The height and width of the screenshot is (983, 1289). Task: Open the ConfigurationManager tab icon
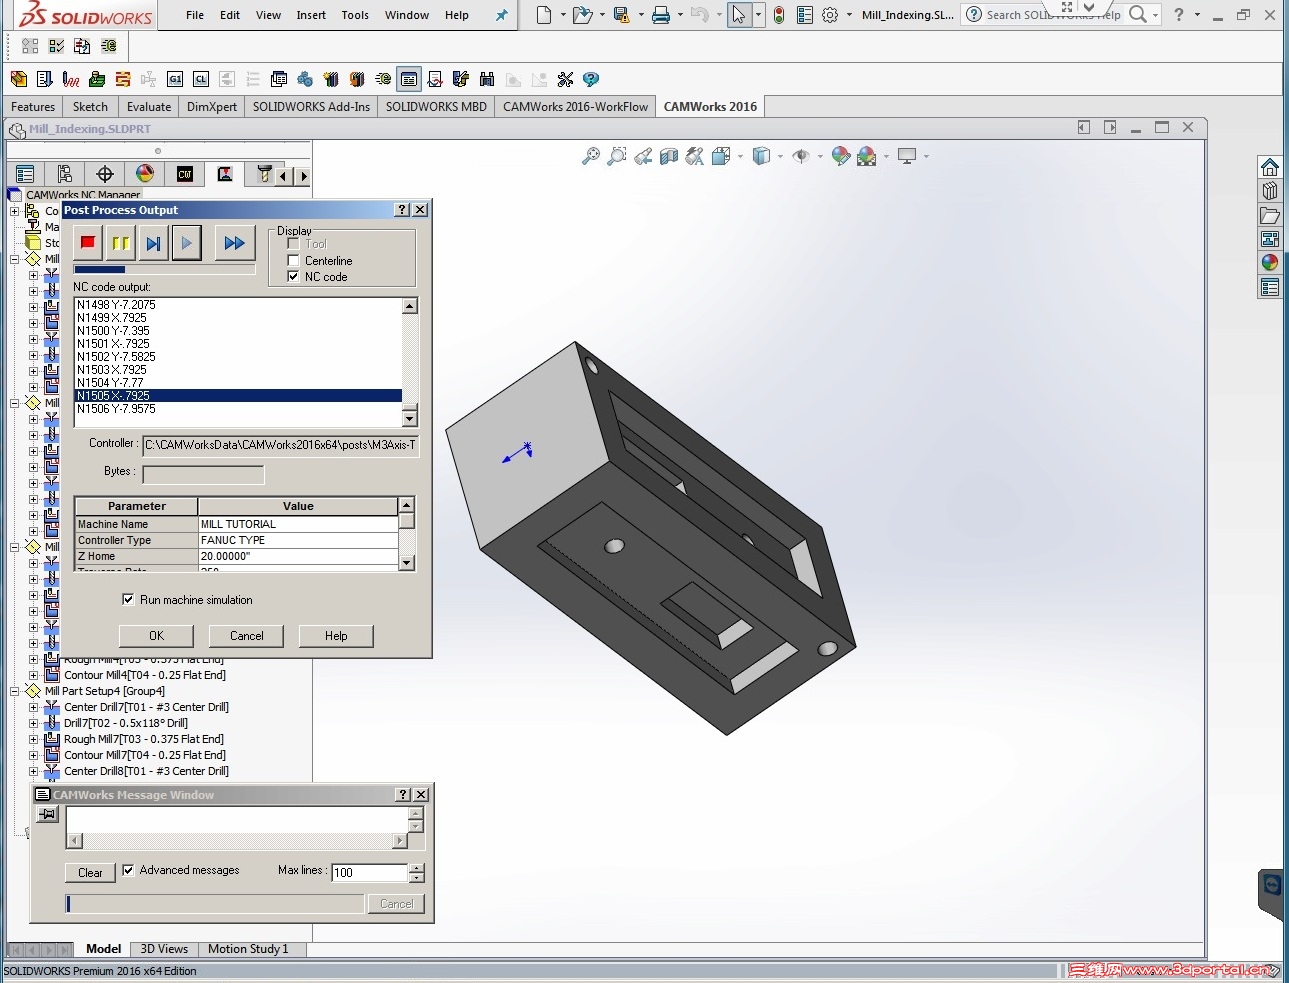[65, 174]
